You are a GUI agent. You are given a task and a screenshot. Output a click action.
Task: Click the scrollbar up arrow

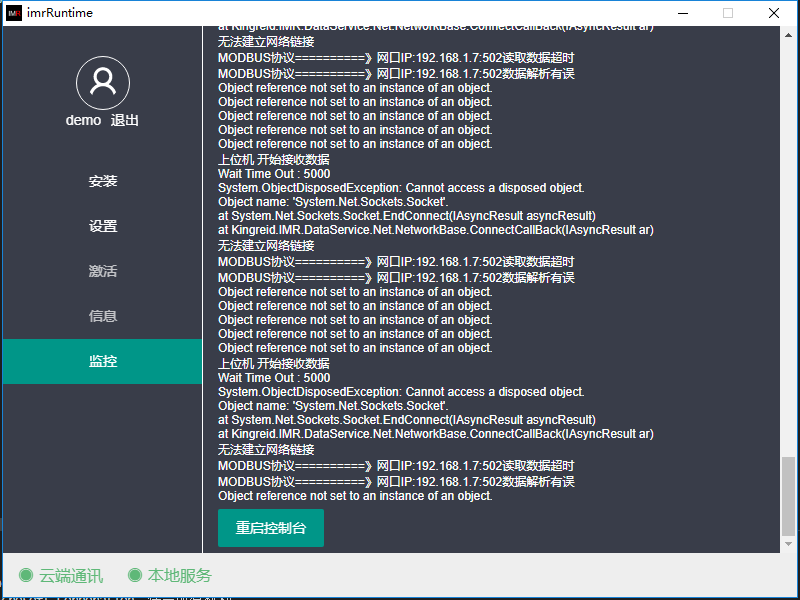point(788,33)
